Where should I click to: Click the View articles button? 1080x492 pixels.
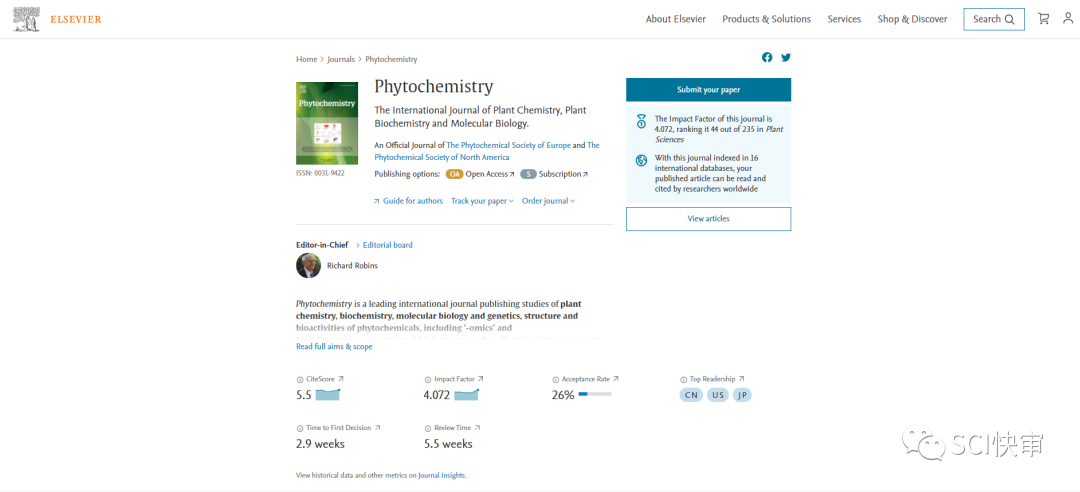click(708, 219)
